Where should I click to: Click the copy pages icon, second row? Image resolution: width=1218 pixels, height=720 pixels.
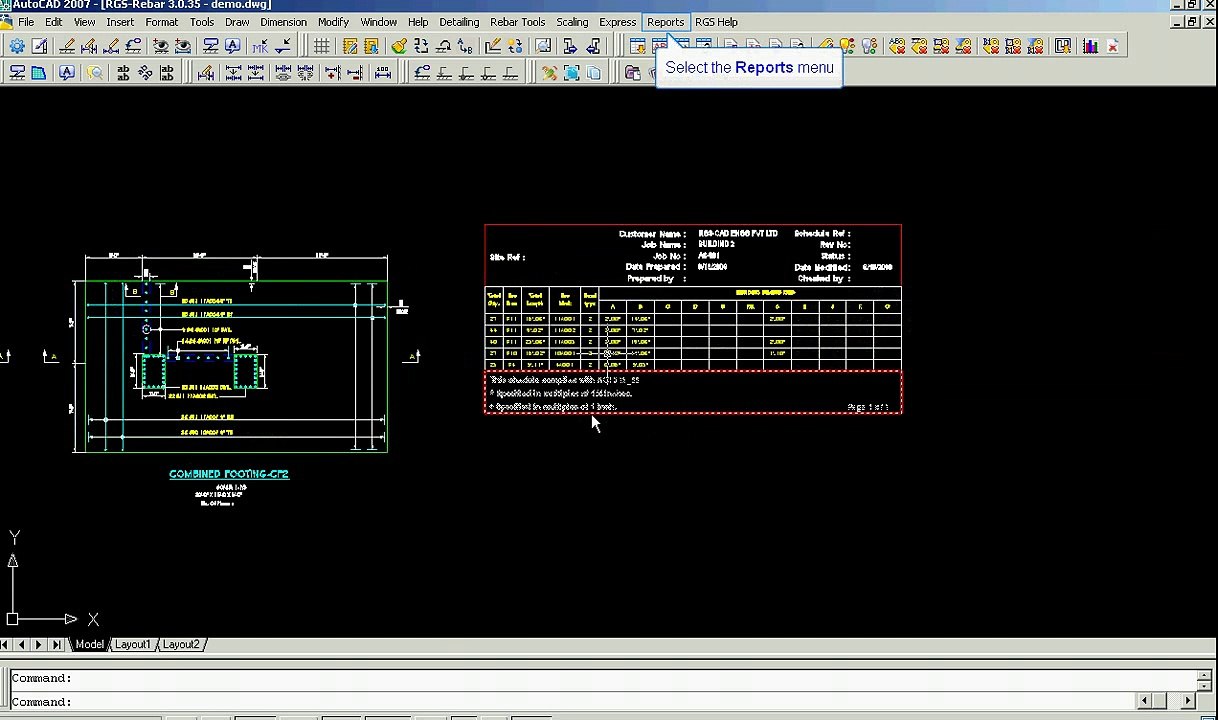click(x=593, y=72)
